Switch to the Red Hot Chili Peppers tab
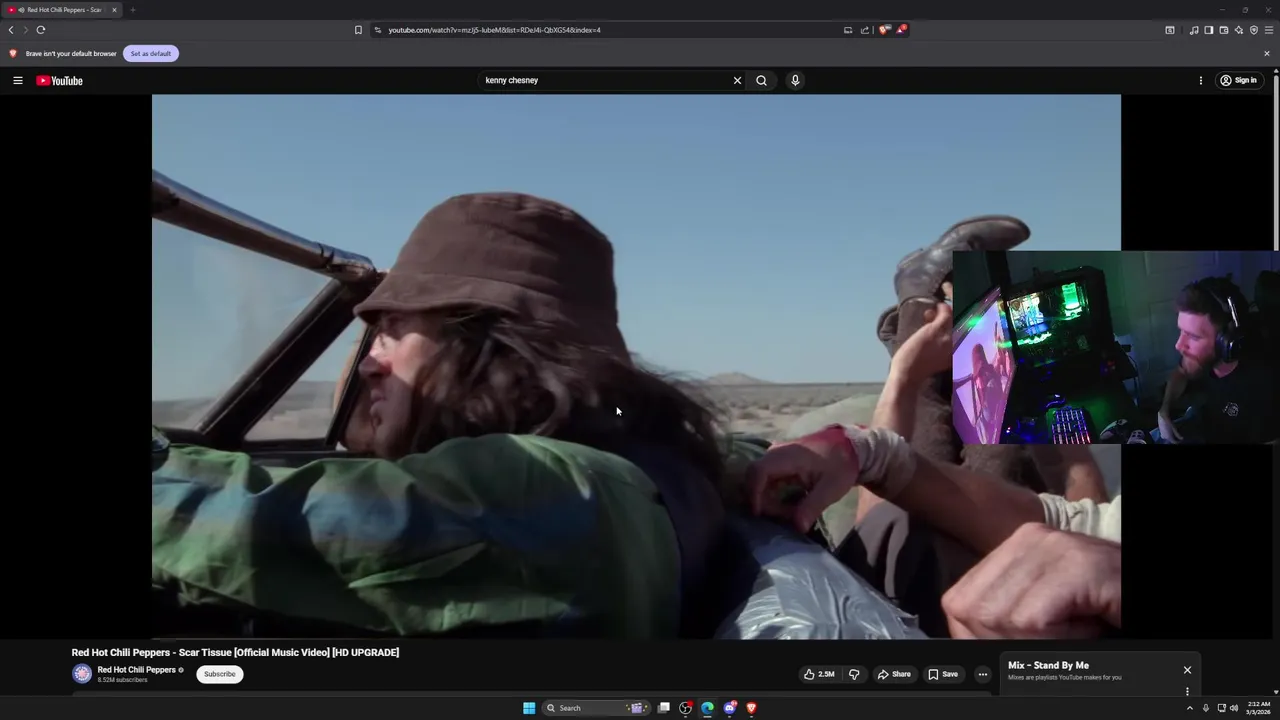Viewport: 1280px width, 720px height. click(62, 10)
